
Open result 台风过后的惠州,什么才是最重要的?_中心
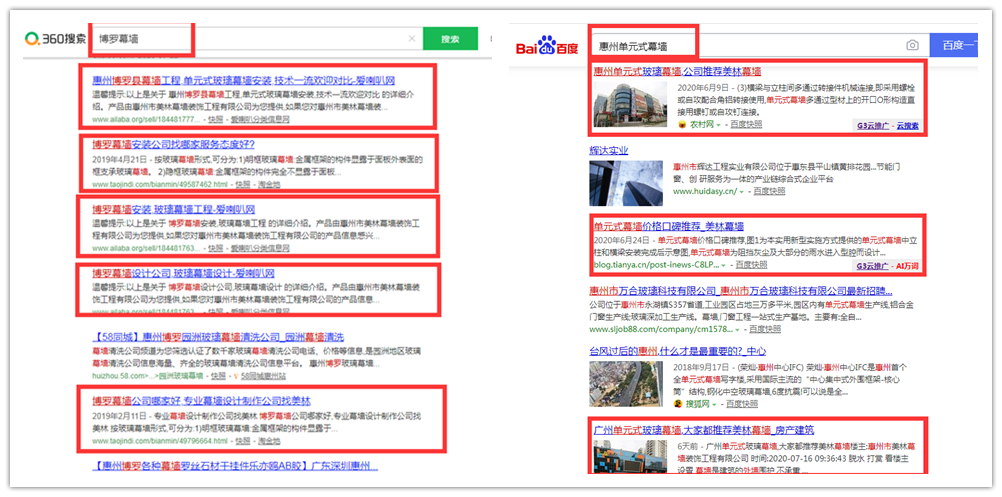(677, 351)
